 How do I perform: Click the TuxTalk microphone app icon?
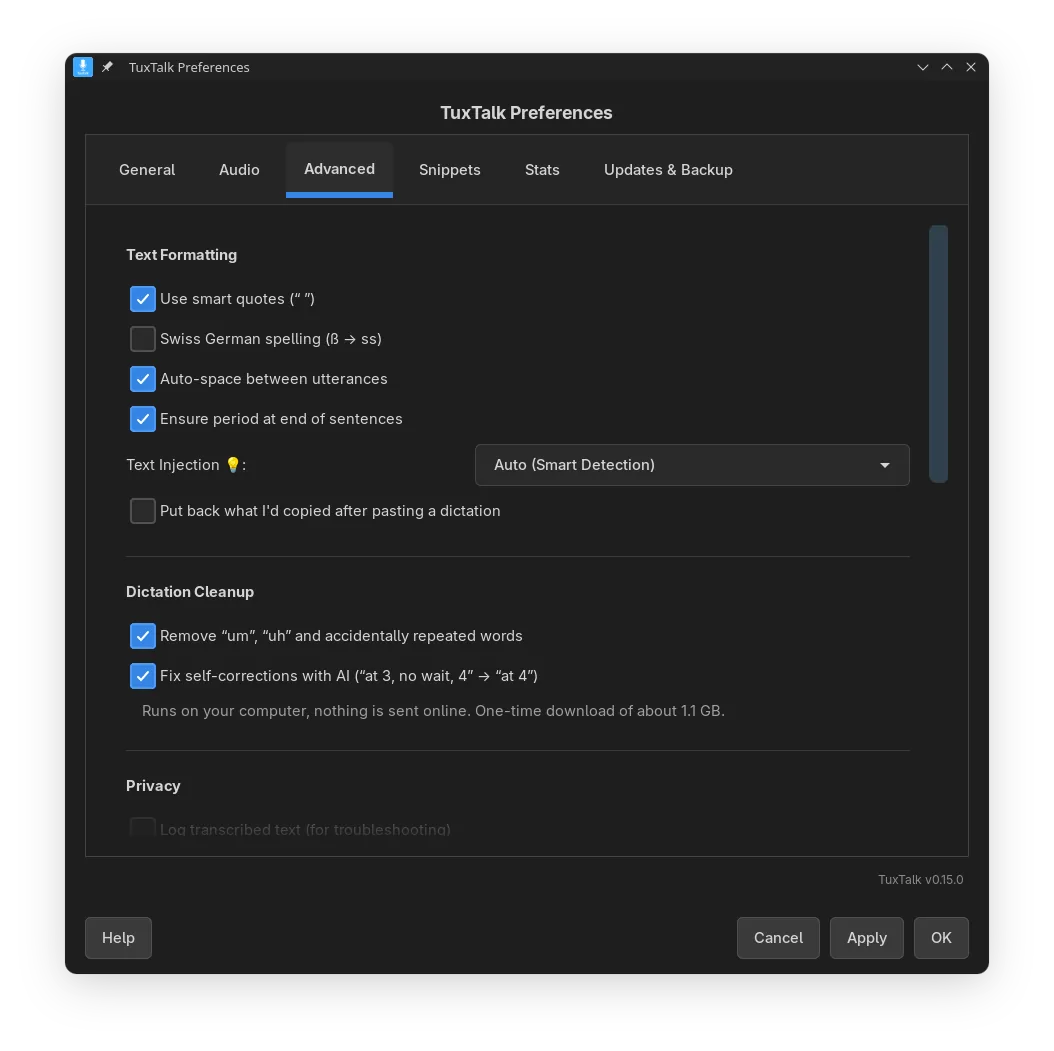[x=83, y=67]
